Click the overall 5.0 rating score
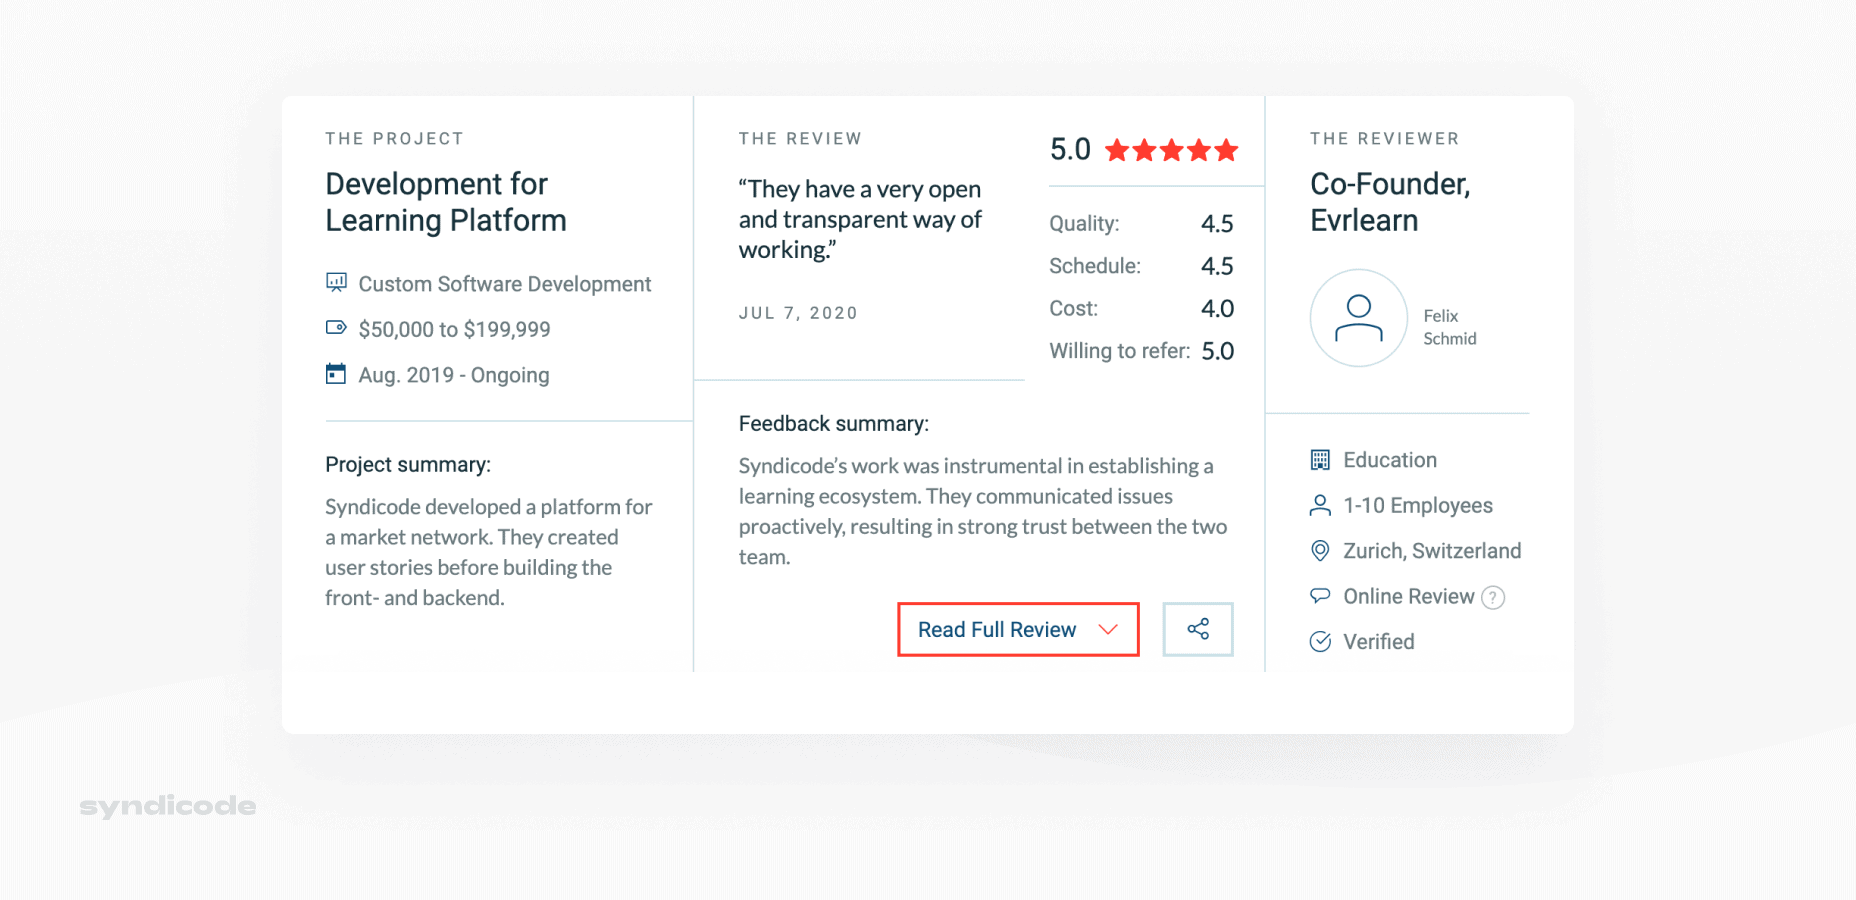 (1070, 150)
